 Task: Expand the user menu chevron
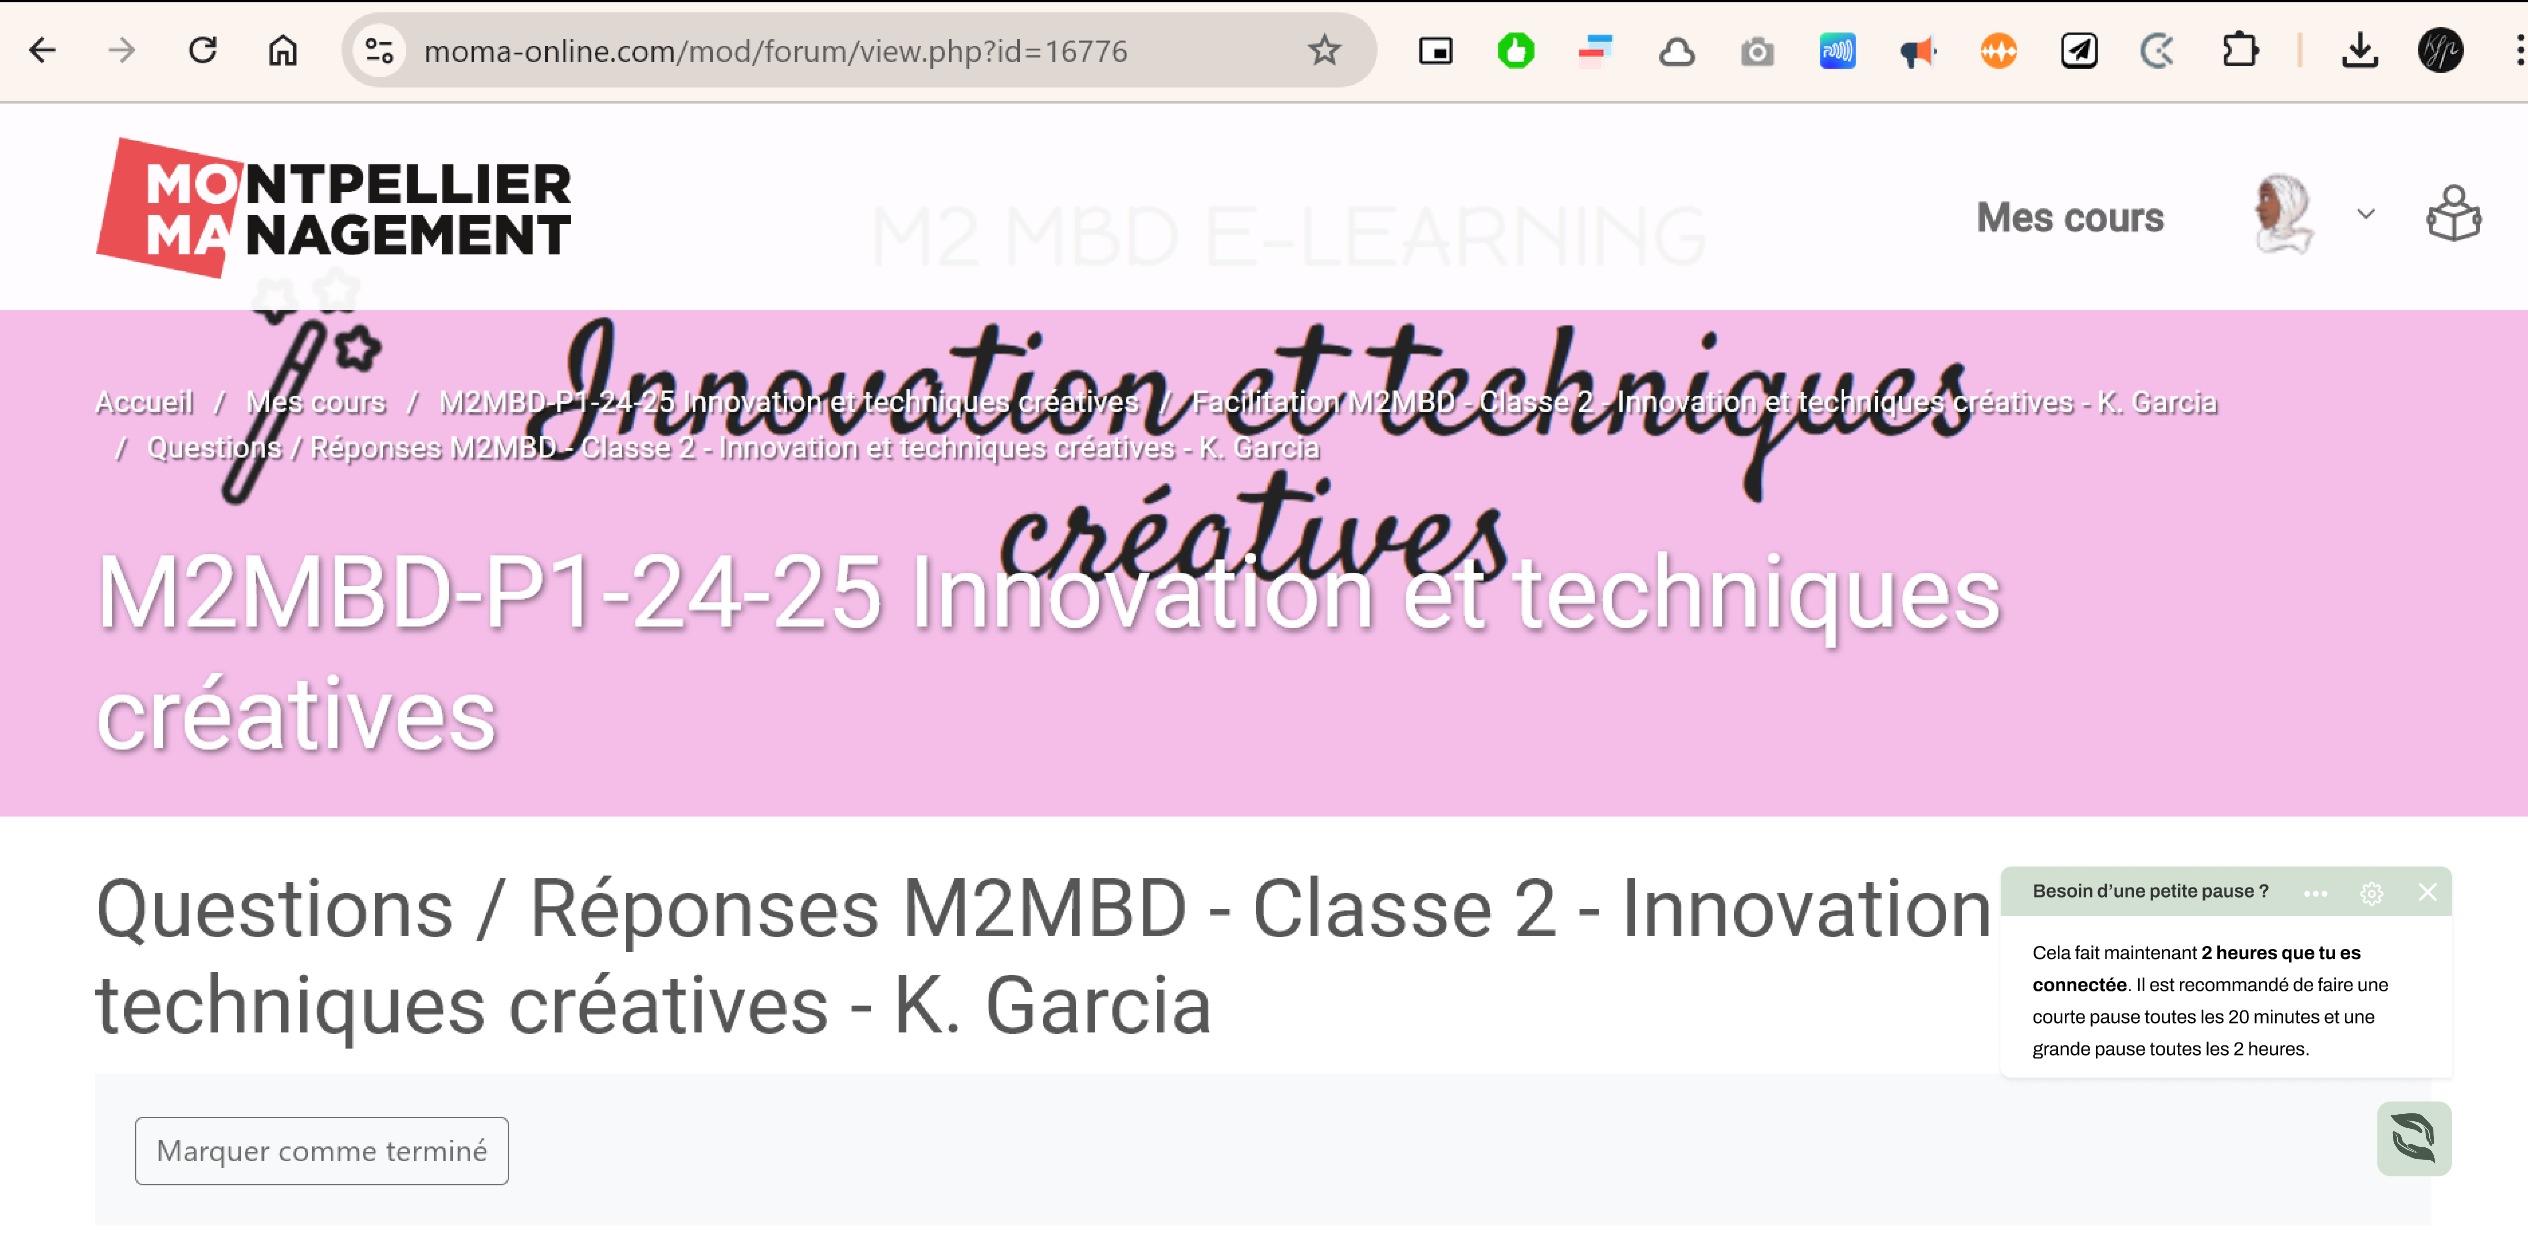tap(2366, 214)
